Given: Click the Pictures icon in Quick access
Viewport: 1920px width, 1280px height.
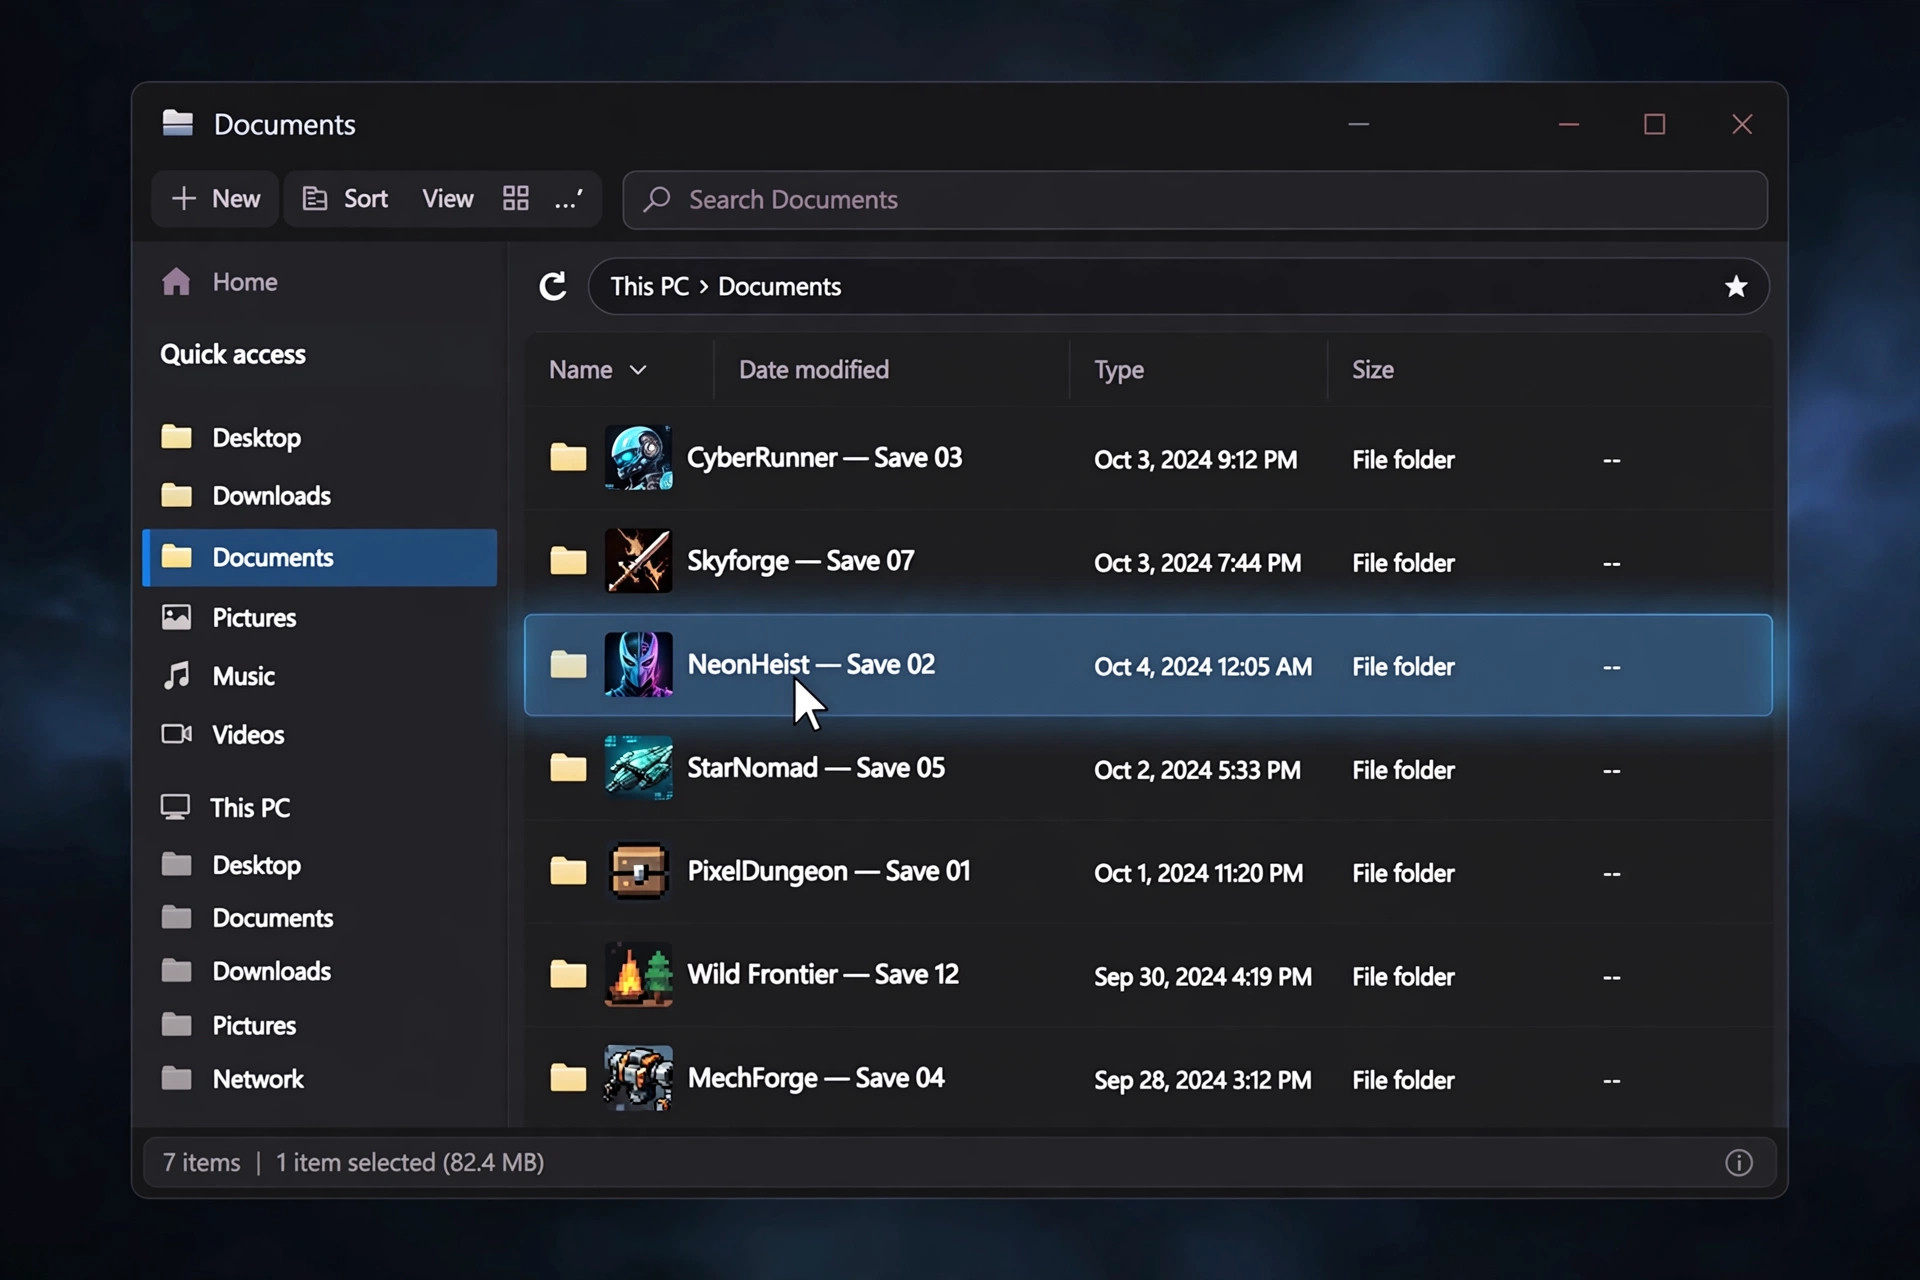Looking at the screenshot, I should click(x=177, y=617).
